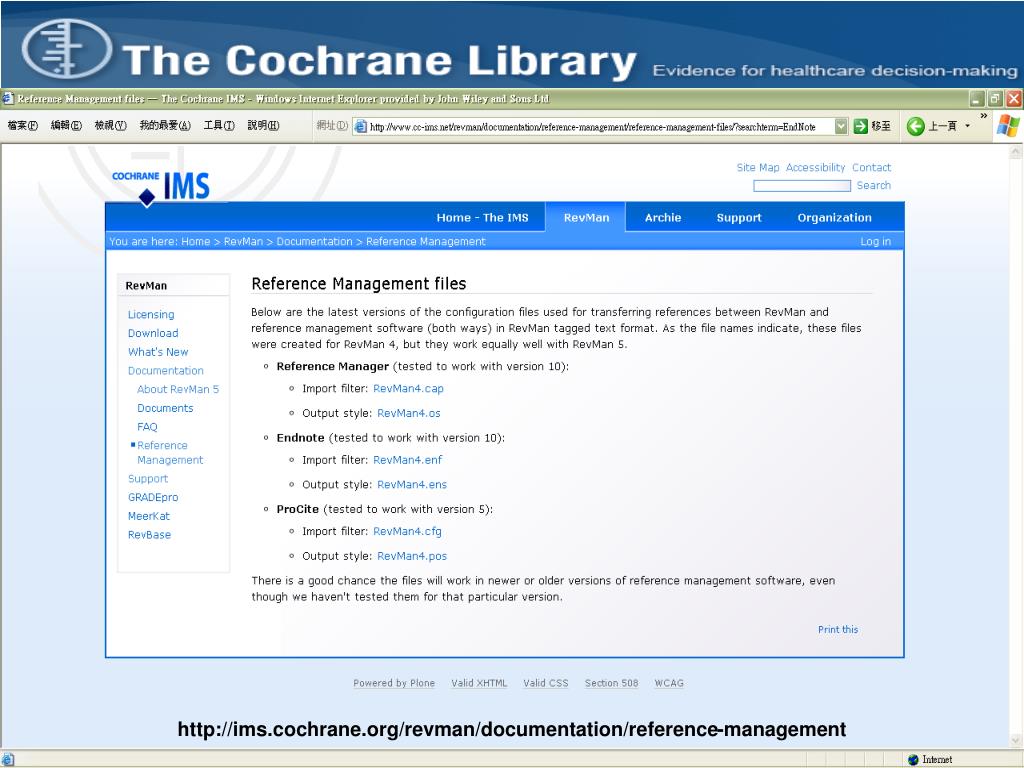Expand the Back button dropdown arrow
This screenshot has height=768, width=1024.
tap(966, 126)
